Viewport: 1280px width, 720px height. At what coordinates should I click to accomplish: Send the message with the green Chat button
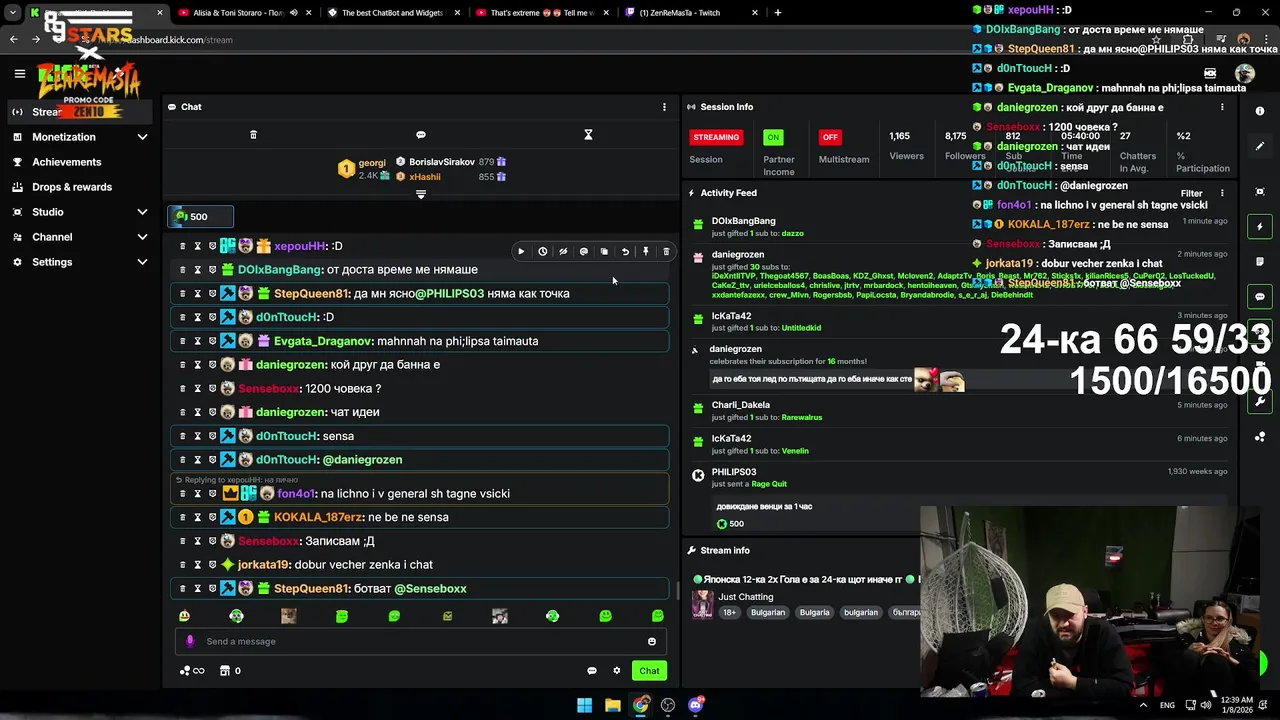650,671
